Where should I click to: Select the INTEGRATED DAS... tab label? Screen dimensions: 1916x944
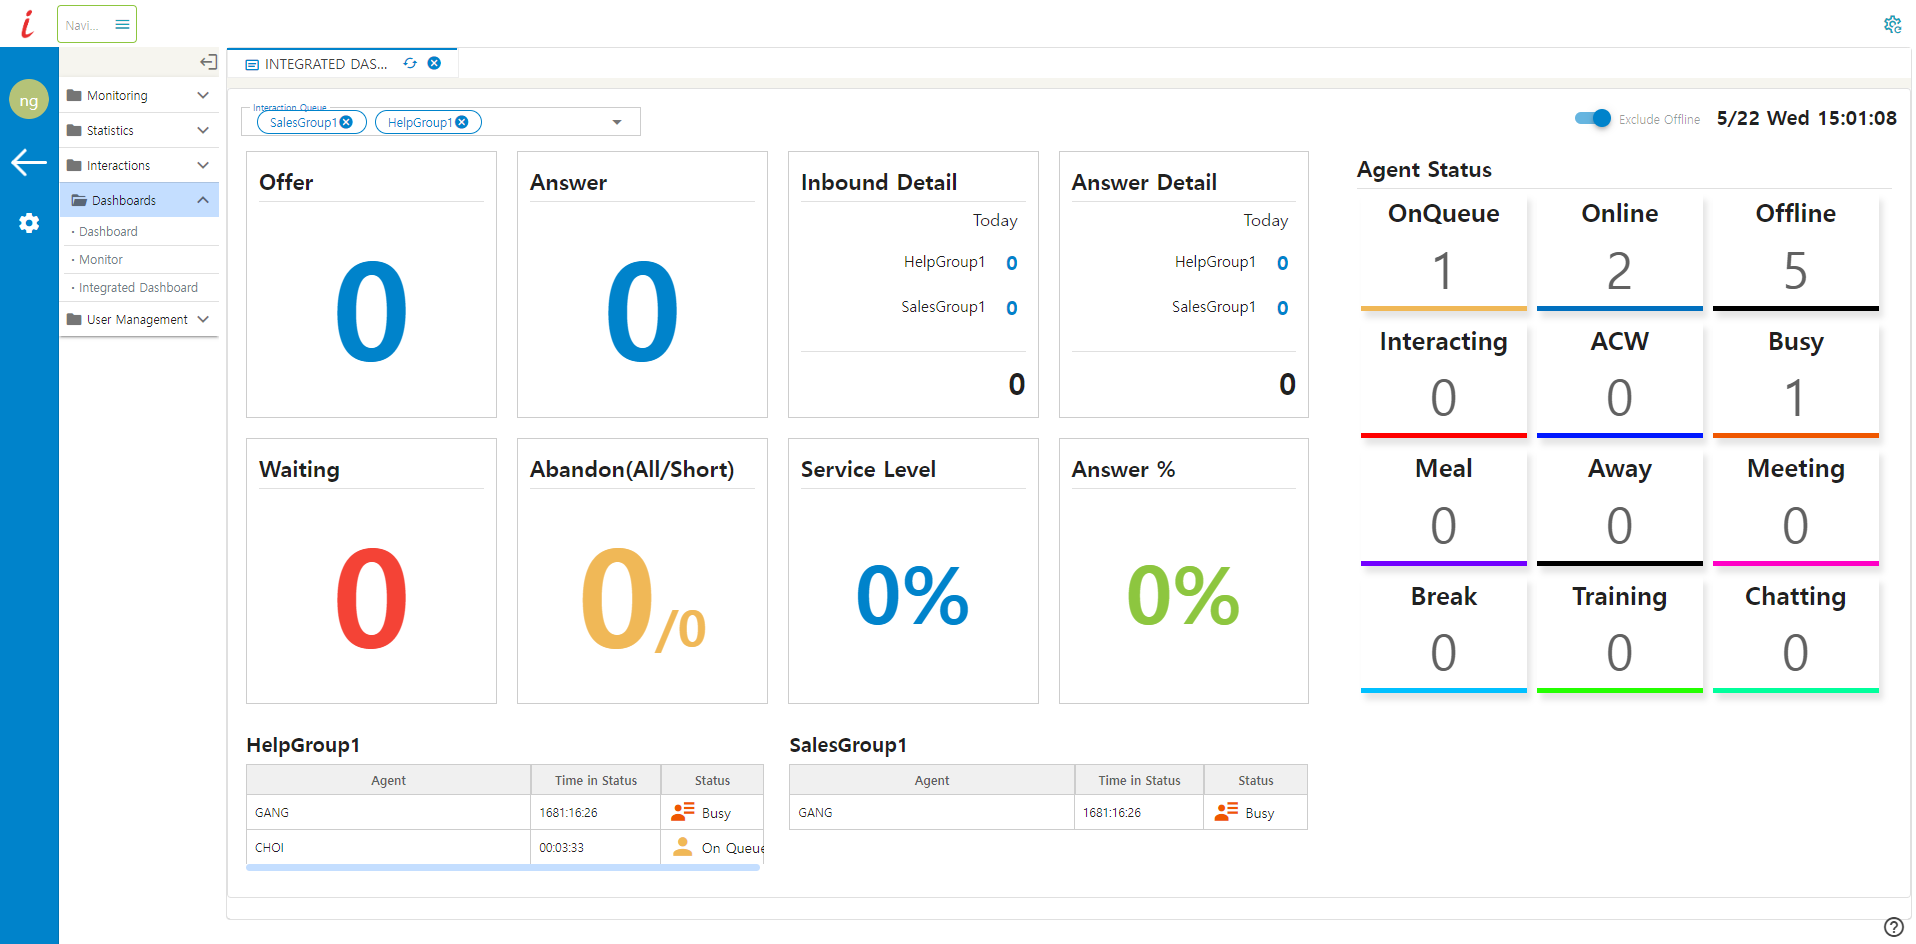coord(326,64)
